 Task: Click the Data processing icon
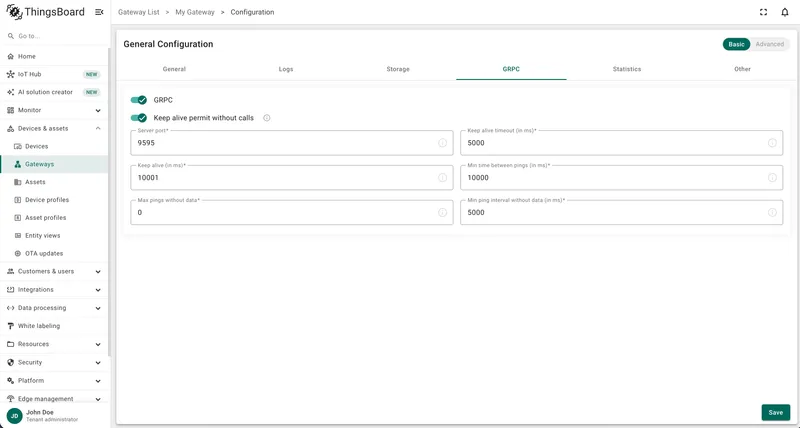[11, 308]
